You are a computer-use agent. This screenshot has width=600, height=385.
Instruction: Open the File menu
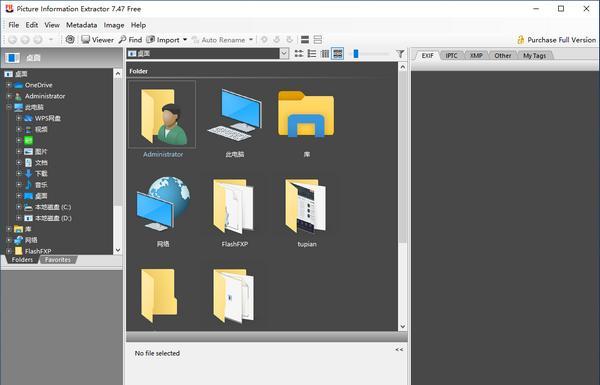[14, 25]
